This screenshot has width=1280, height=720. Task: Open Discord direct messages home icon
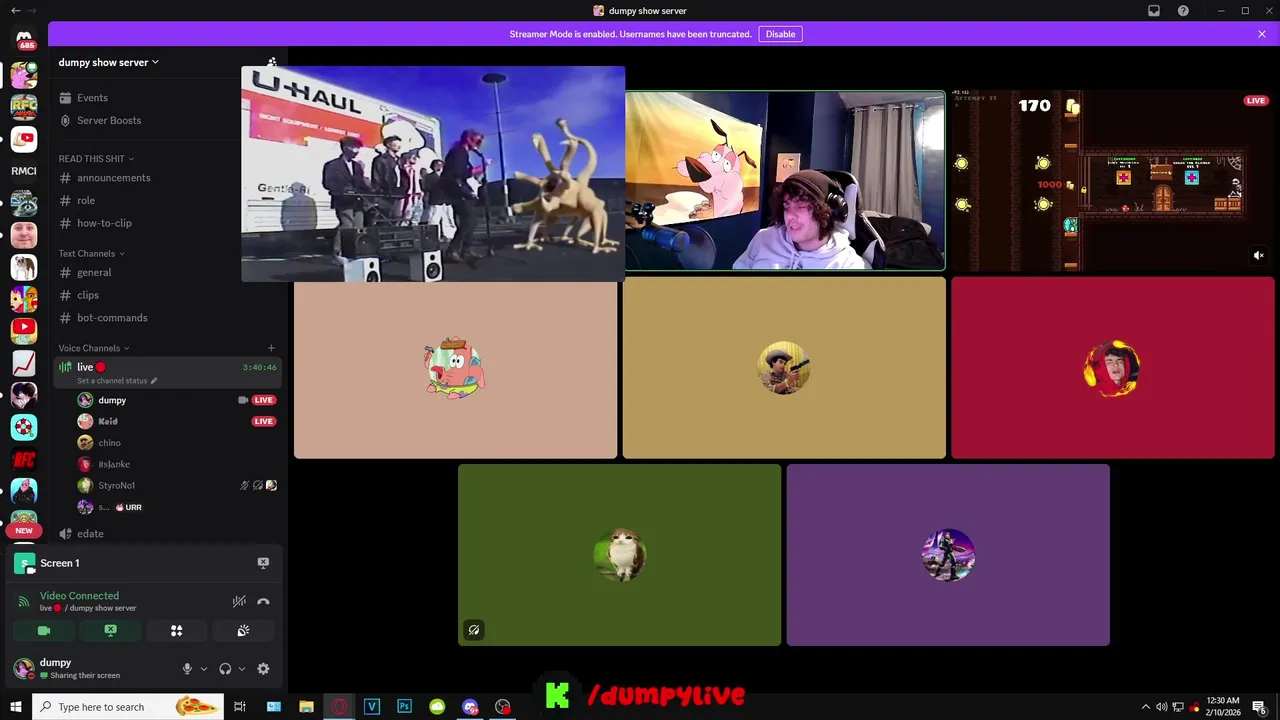(x=25, y=40)
